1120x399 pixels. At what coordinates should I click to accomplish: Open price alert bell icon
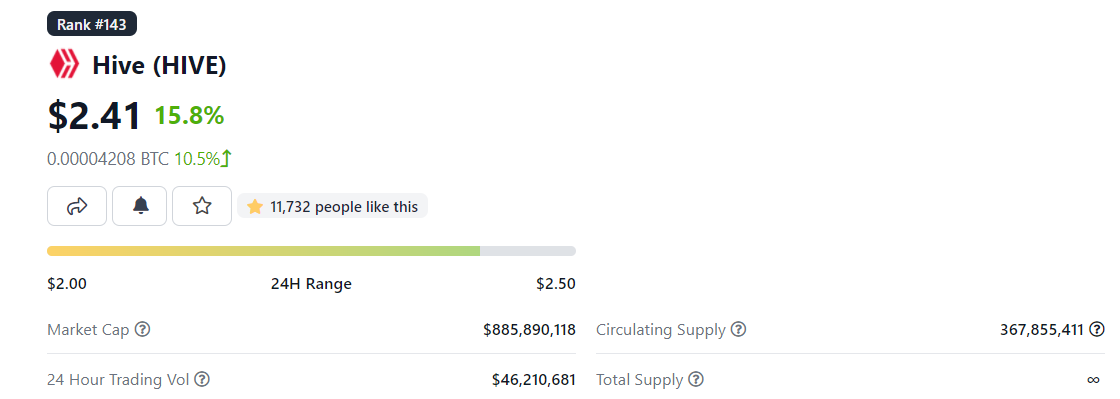(140, 206)
